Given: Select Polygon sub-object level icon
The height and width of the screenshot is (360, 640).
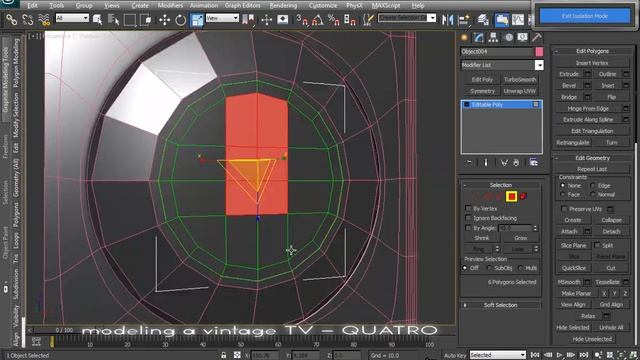Looking at the screenshot, I should 511,196.
